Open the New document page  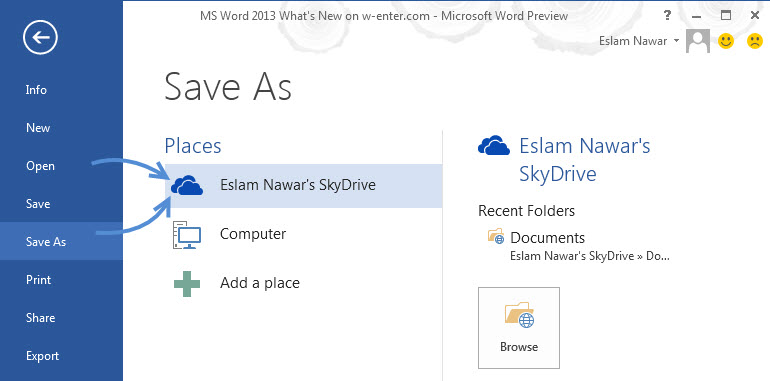click(38, 128)
